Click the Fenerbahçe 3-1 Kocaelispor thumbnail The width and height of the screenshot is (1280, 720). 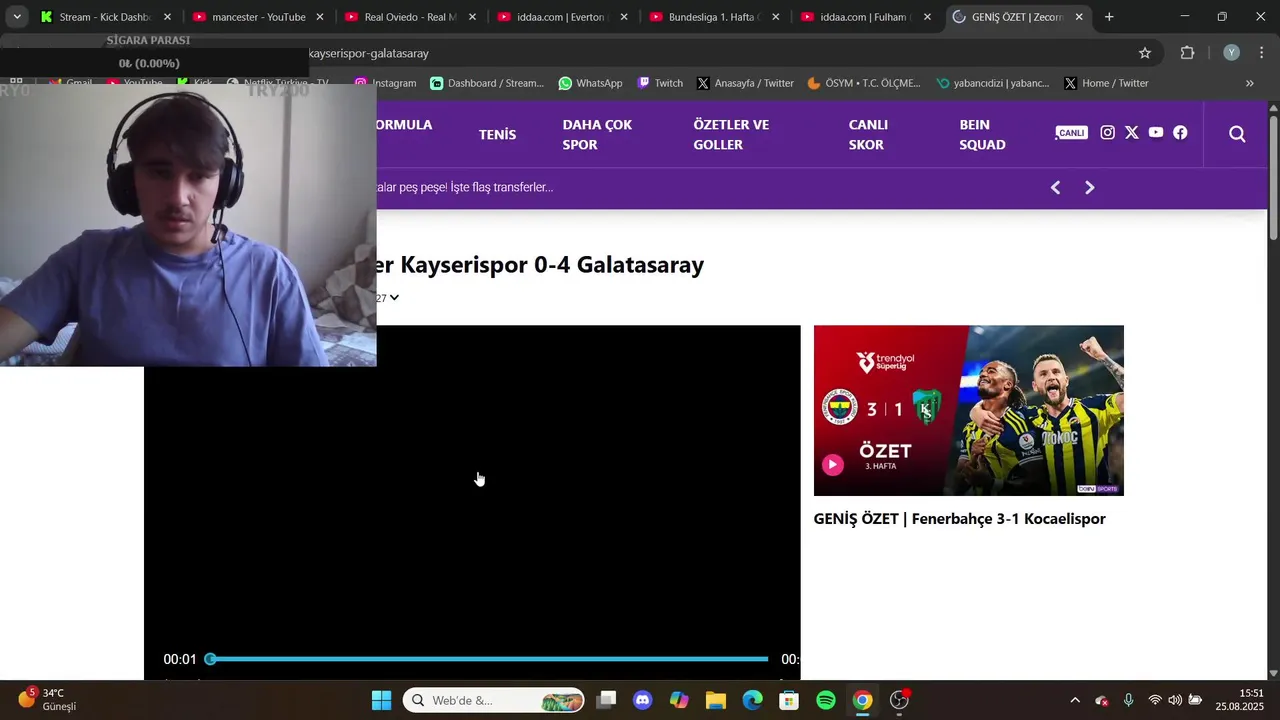coord(968,410)
